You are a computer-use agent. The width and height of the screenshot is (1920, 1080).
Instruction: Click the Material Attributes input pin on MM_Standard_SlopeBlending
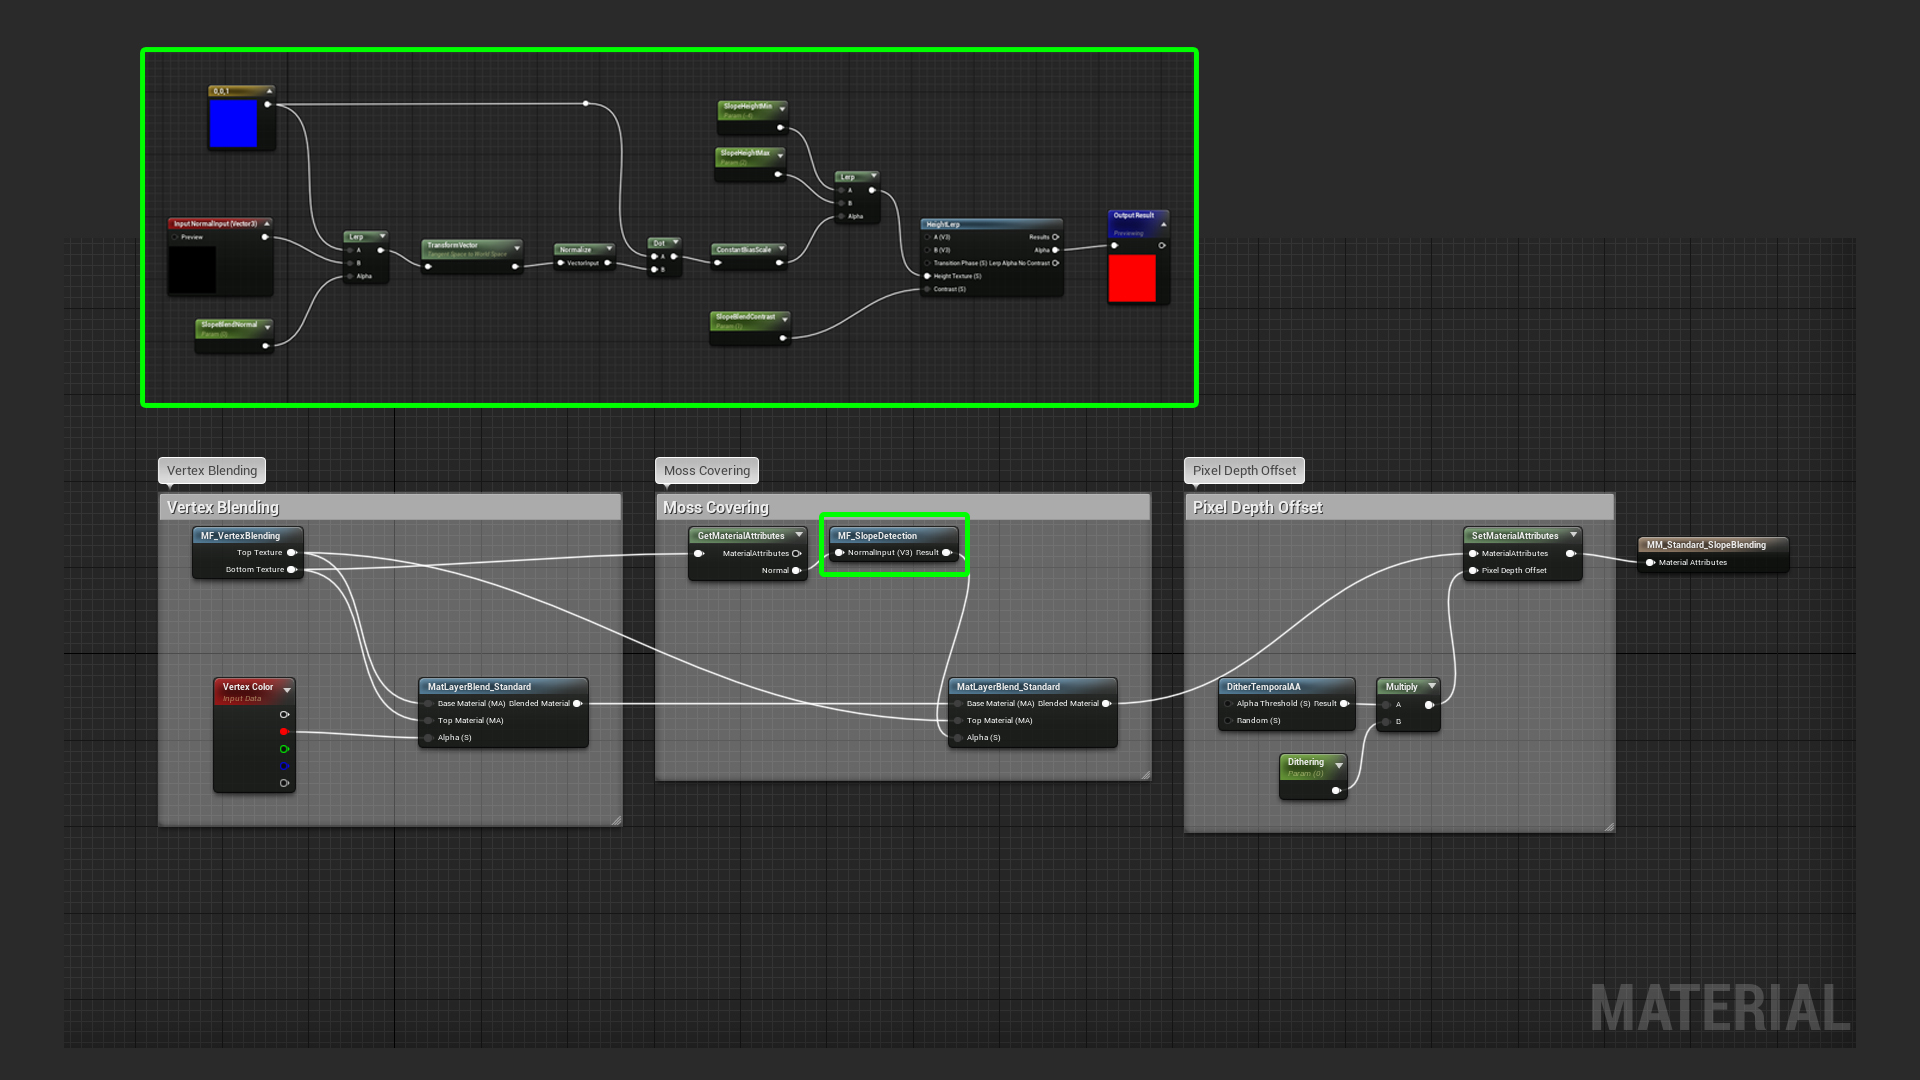(x=1650, y=563)
